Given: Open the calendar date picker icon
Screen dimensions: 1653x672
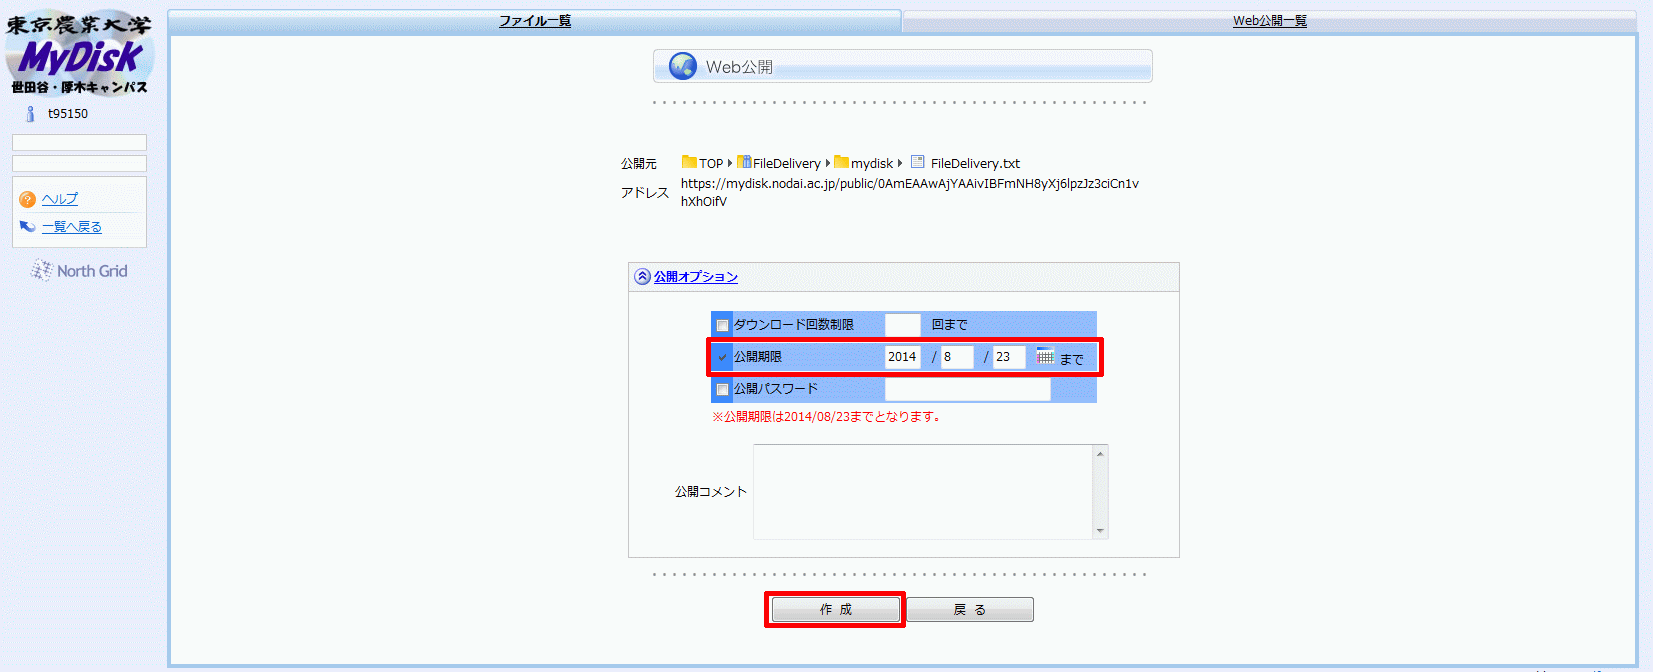Looking at the screenshot, I should 1045,356.
